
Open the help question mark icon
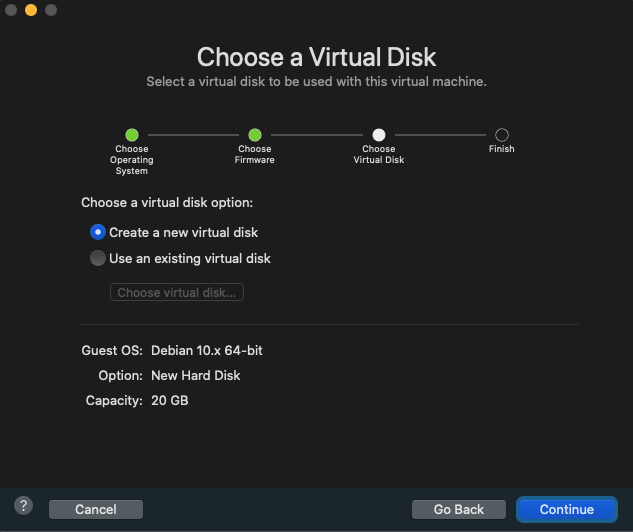24,506
